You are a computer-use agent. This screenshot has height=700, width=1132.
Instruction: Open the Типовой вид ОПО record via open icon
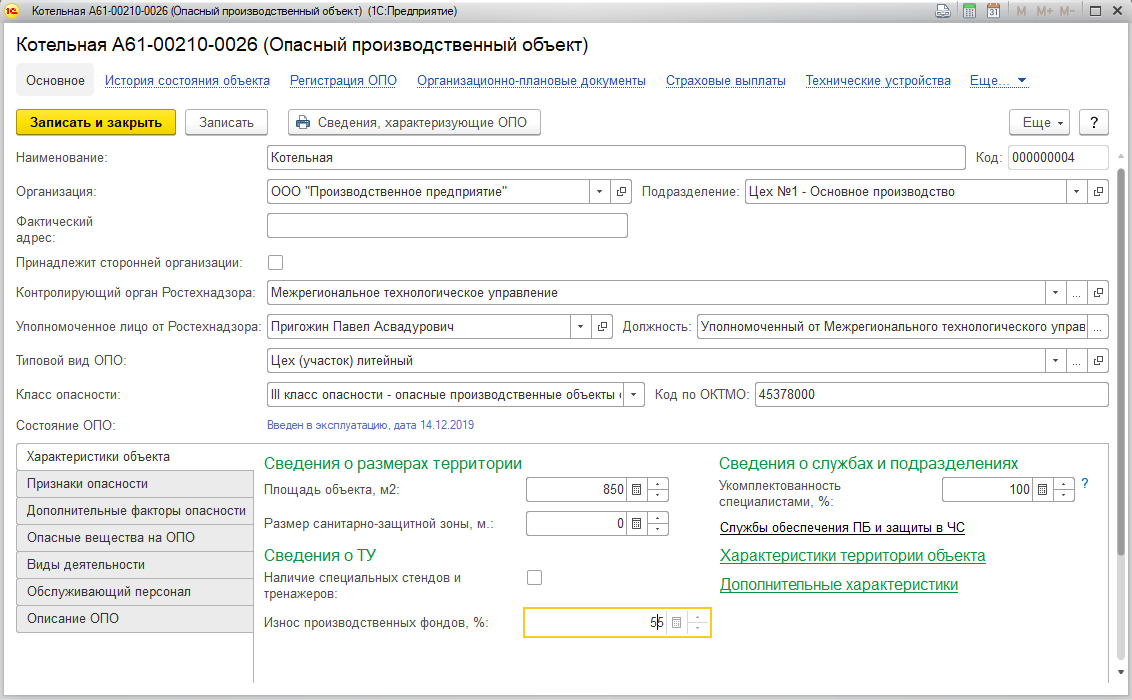tap(1098, 361)
